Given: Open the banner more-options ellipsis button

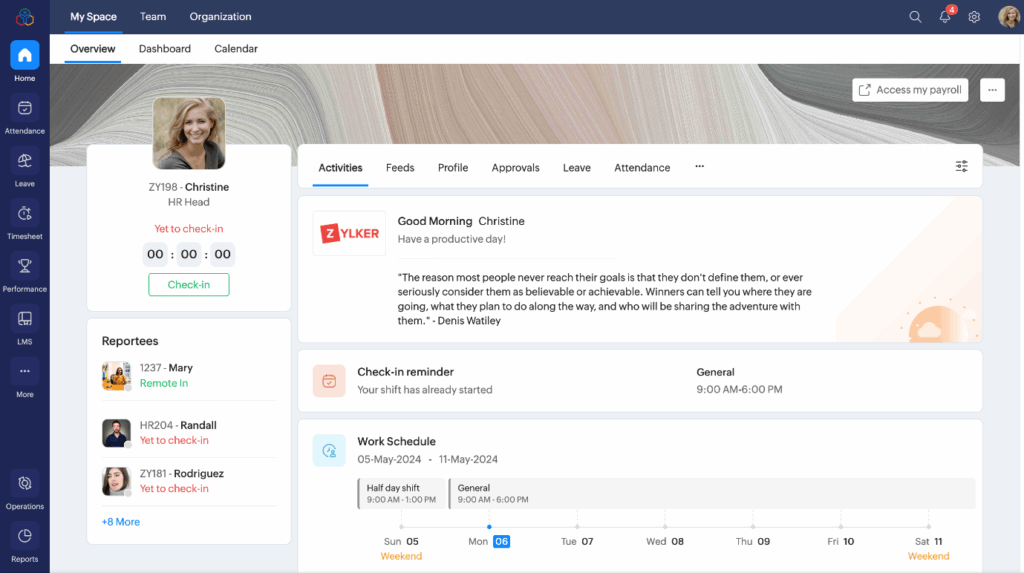Looking at the screenshot, I should [x=992, y=90].
